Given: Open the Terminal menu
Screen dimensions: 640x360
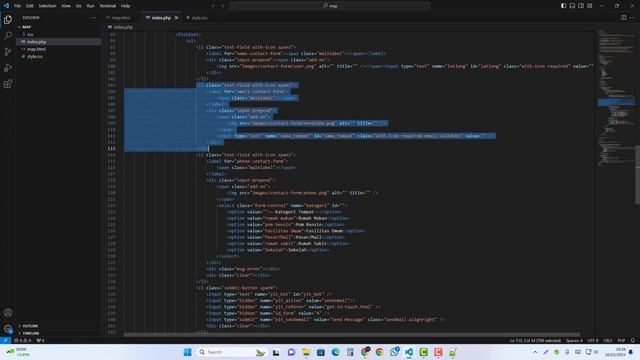Looking at the screenshot, I should pyautogui.click(x=108, y=6).
